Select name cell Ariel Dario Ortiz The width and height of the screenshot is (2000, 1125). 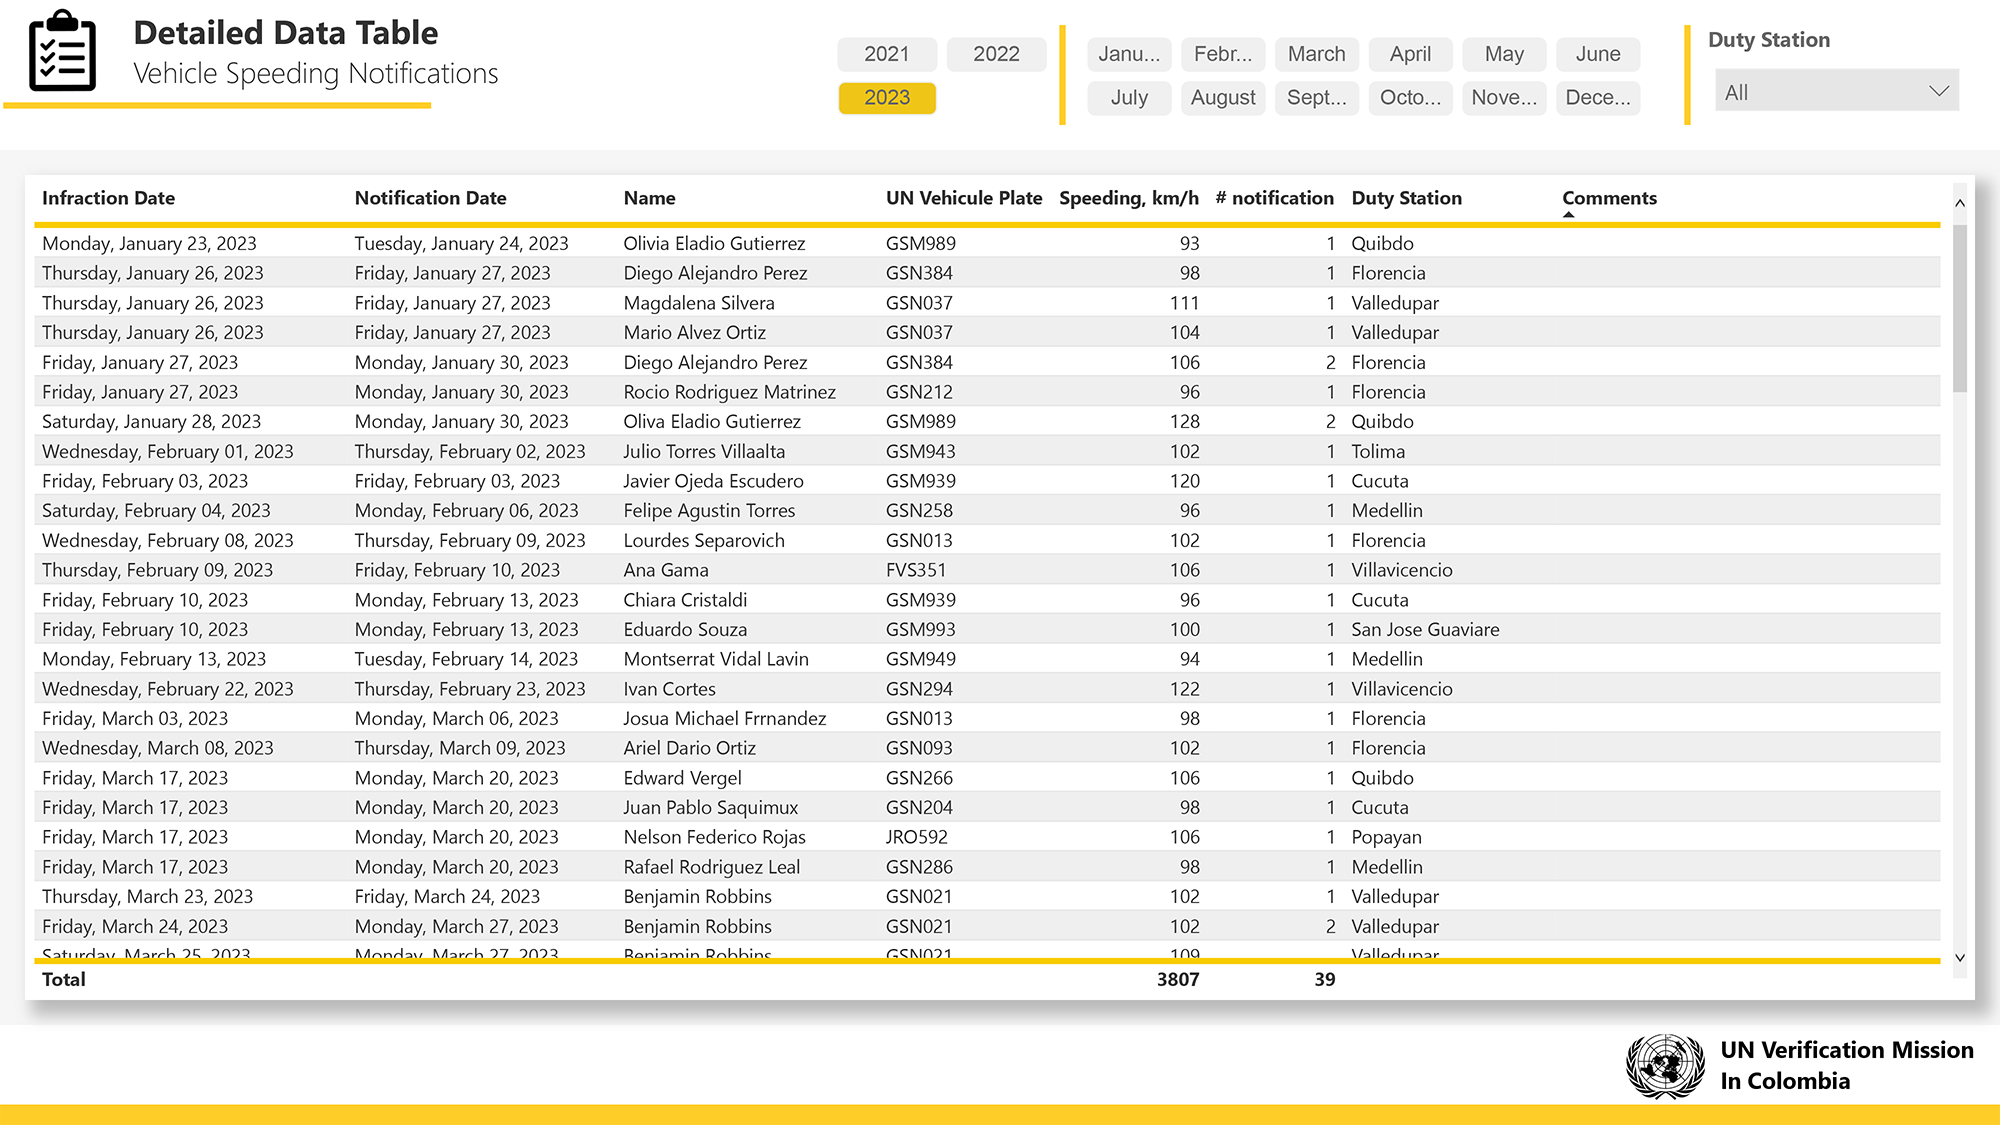pyautogui.click(x=689, y=748)
